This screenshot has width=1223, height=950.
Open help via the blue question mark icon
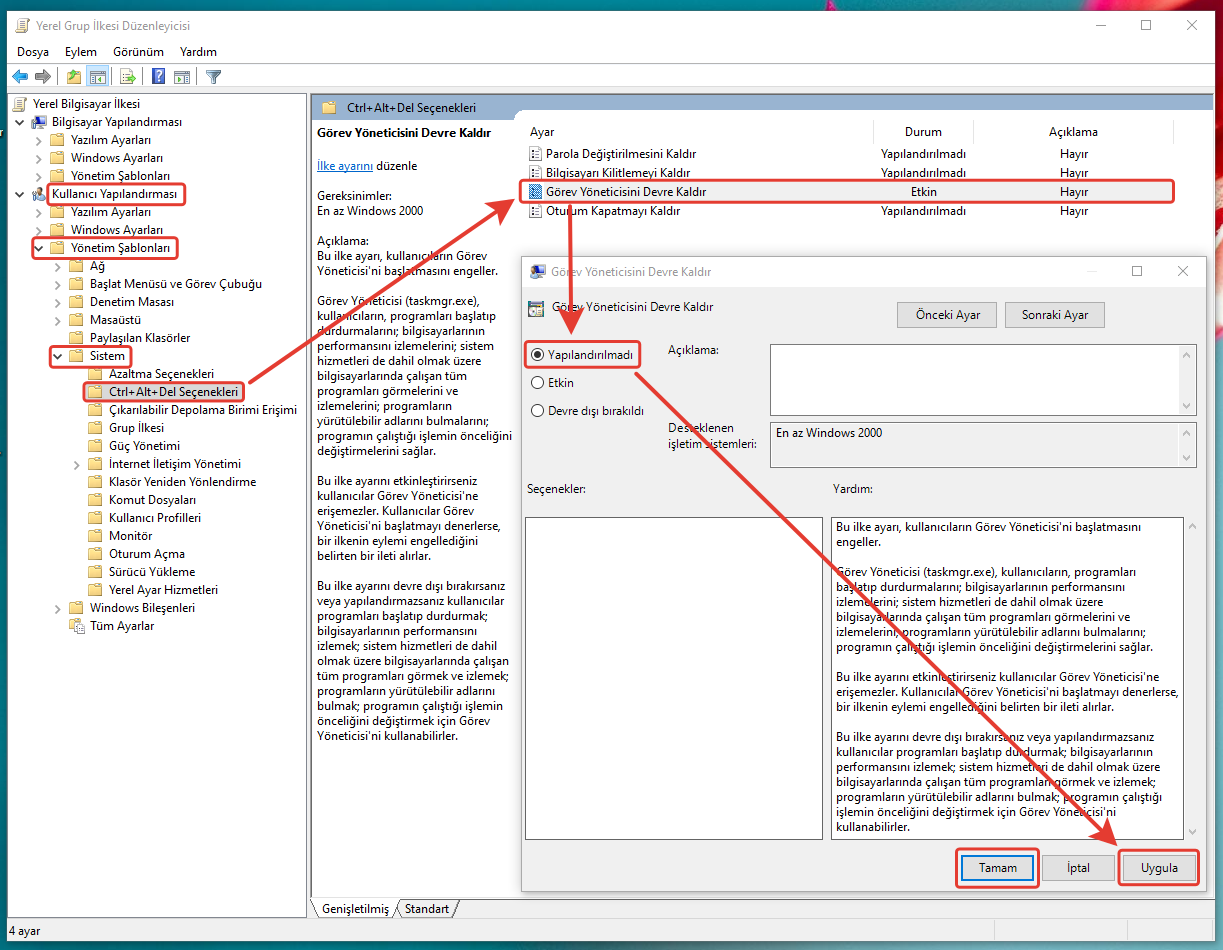click(158, 77)
